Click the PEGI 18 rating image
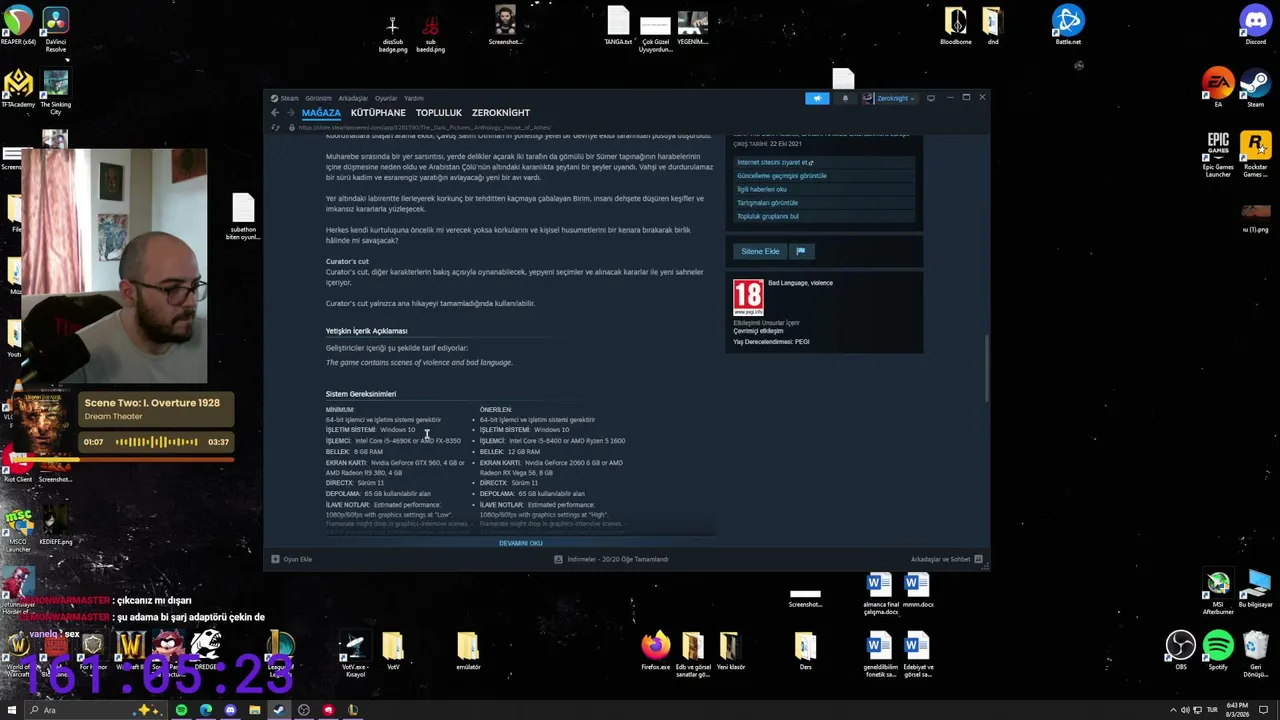The image size is (1280, 720). (748, 298)
